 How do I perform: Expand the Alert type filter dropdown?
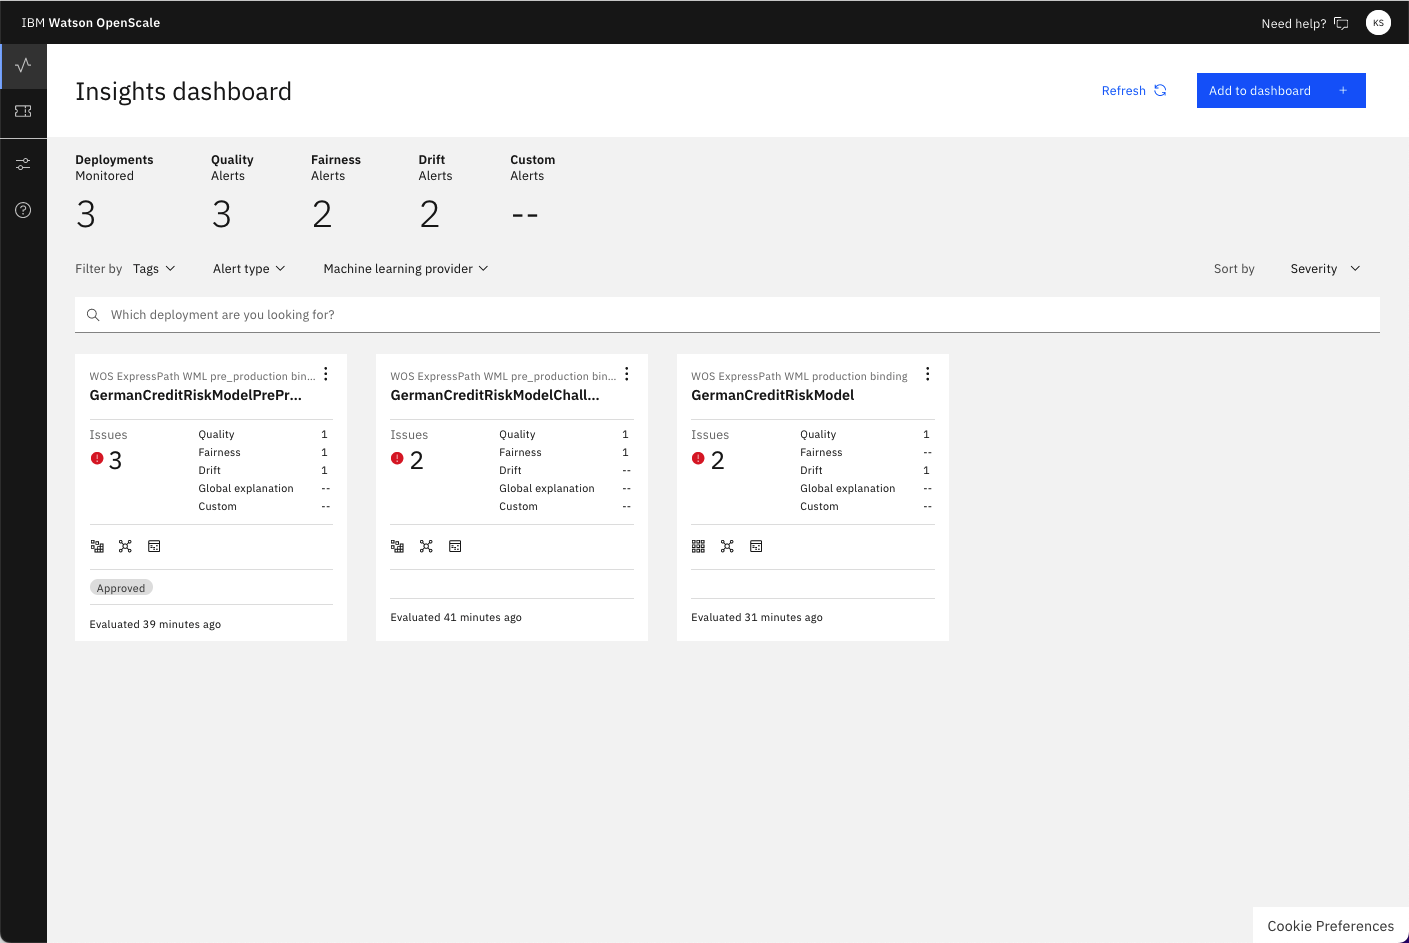click(249, 269)
